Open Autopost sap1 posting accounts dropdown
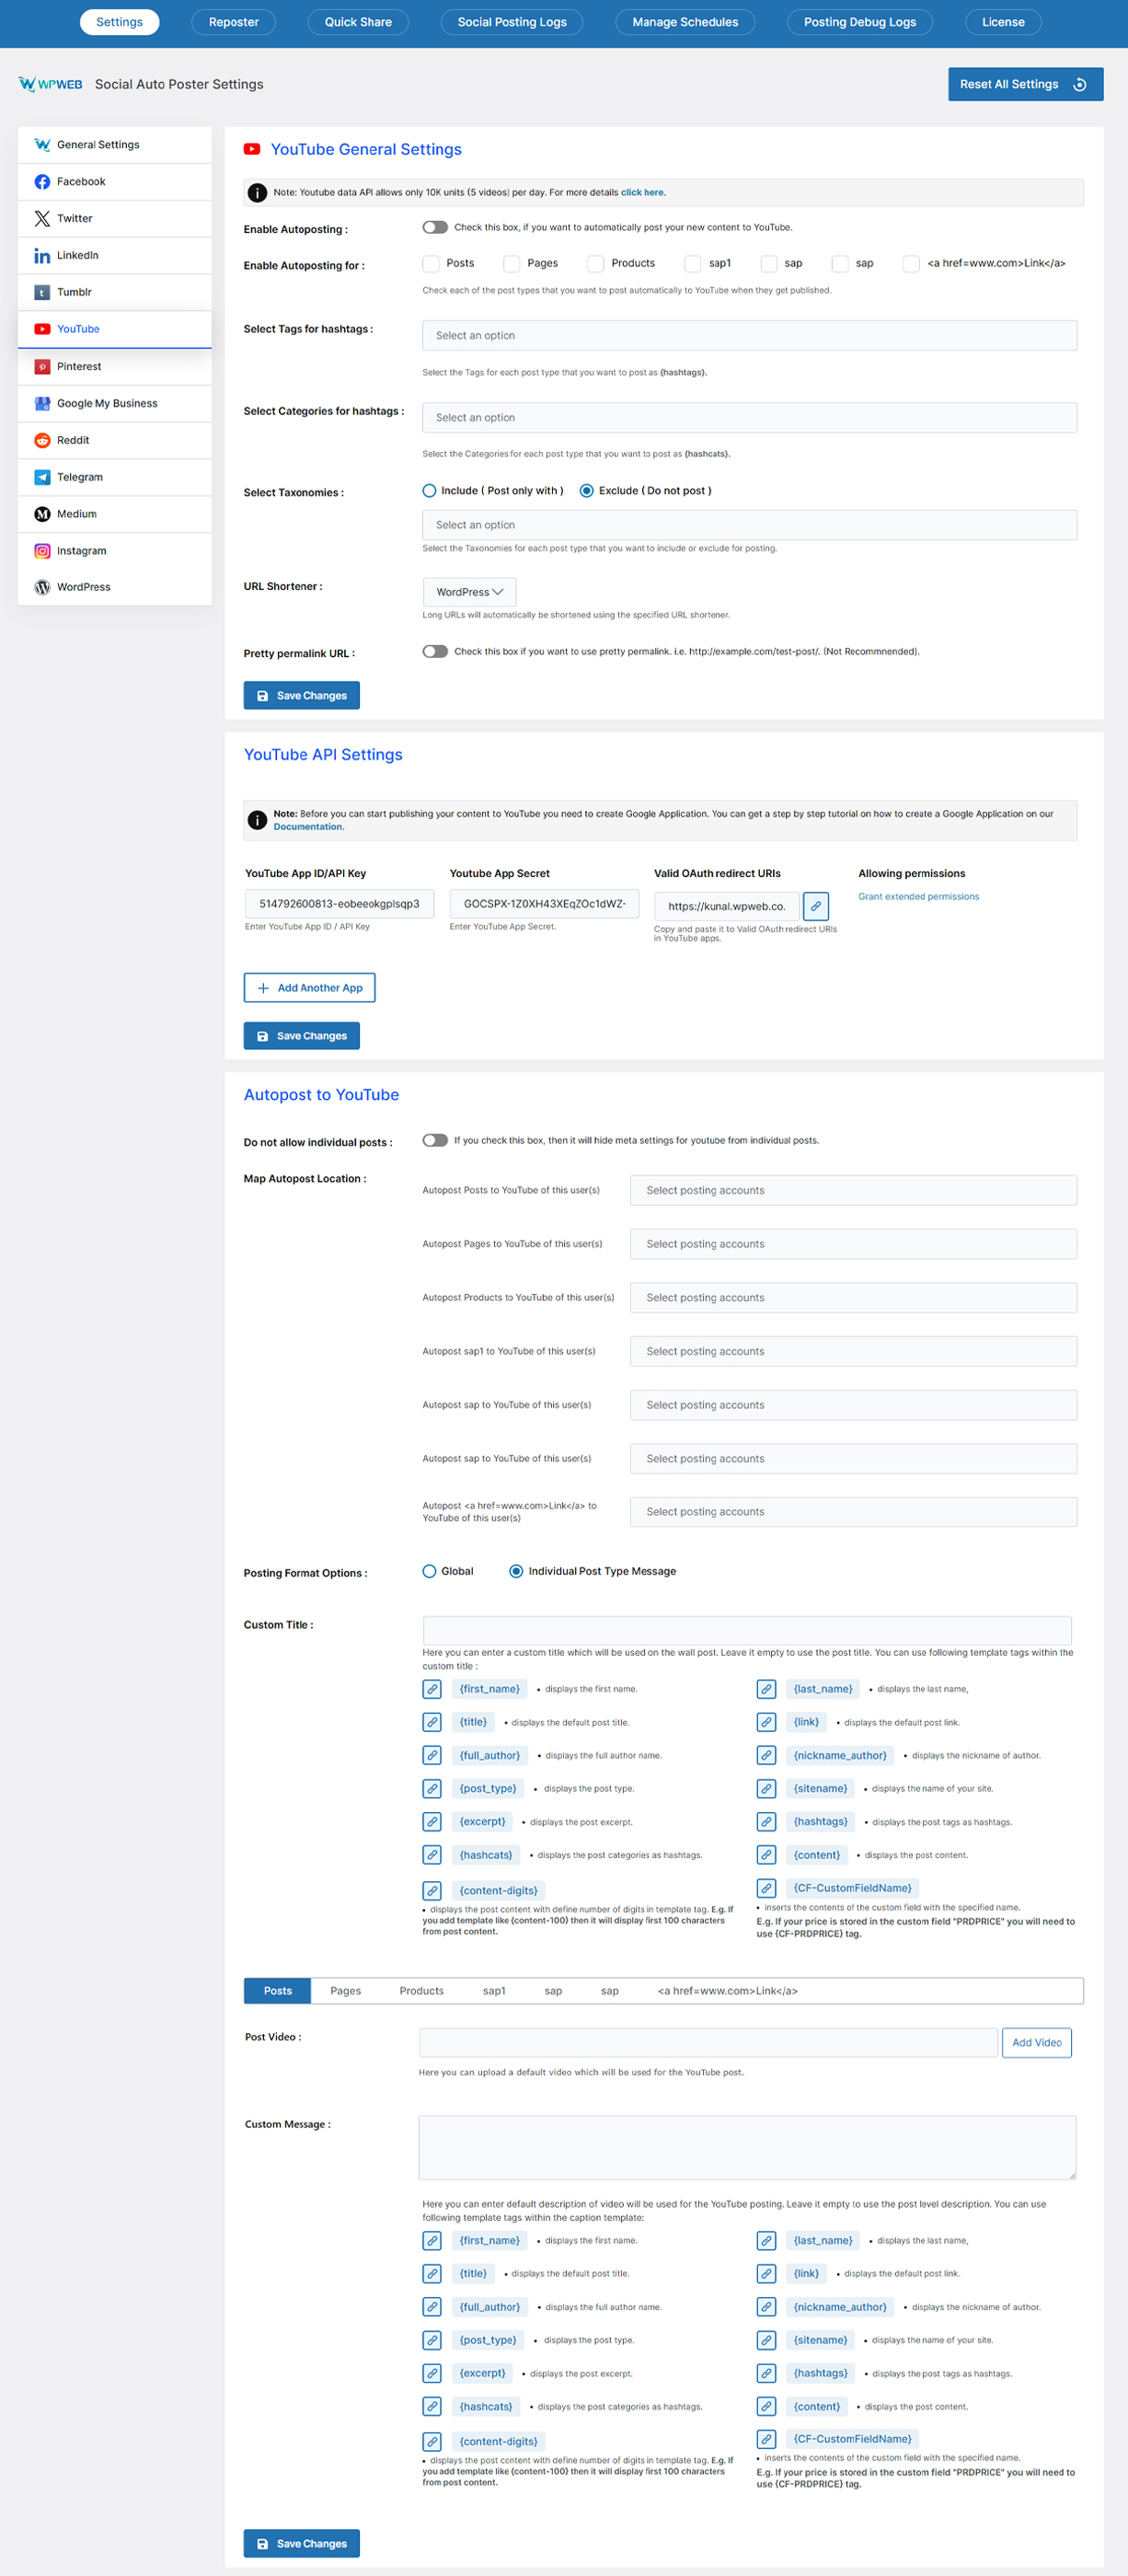 click(853, 1351)
